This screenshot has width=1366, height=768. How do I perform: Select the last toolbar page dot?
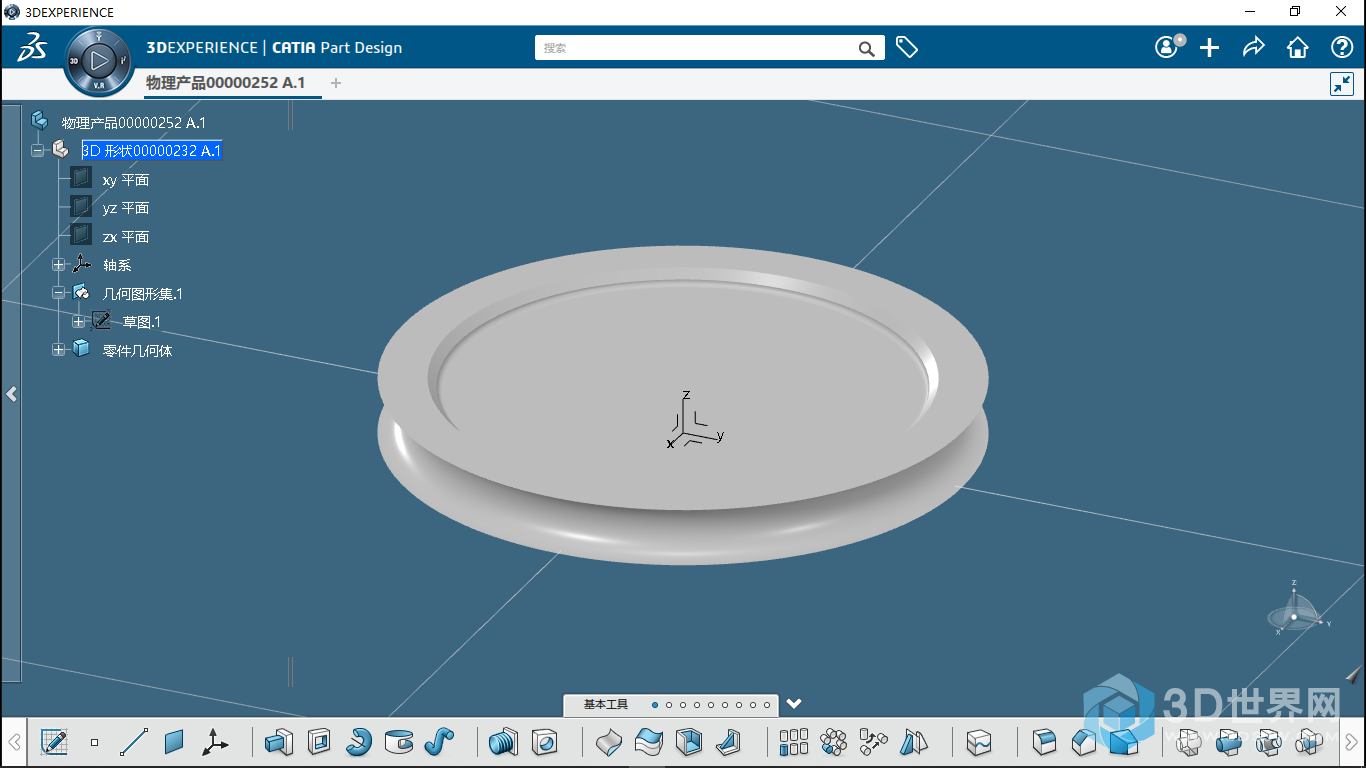pos(767,705)
